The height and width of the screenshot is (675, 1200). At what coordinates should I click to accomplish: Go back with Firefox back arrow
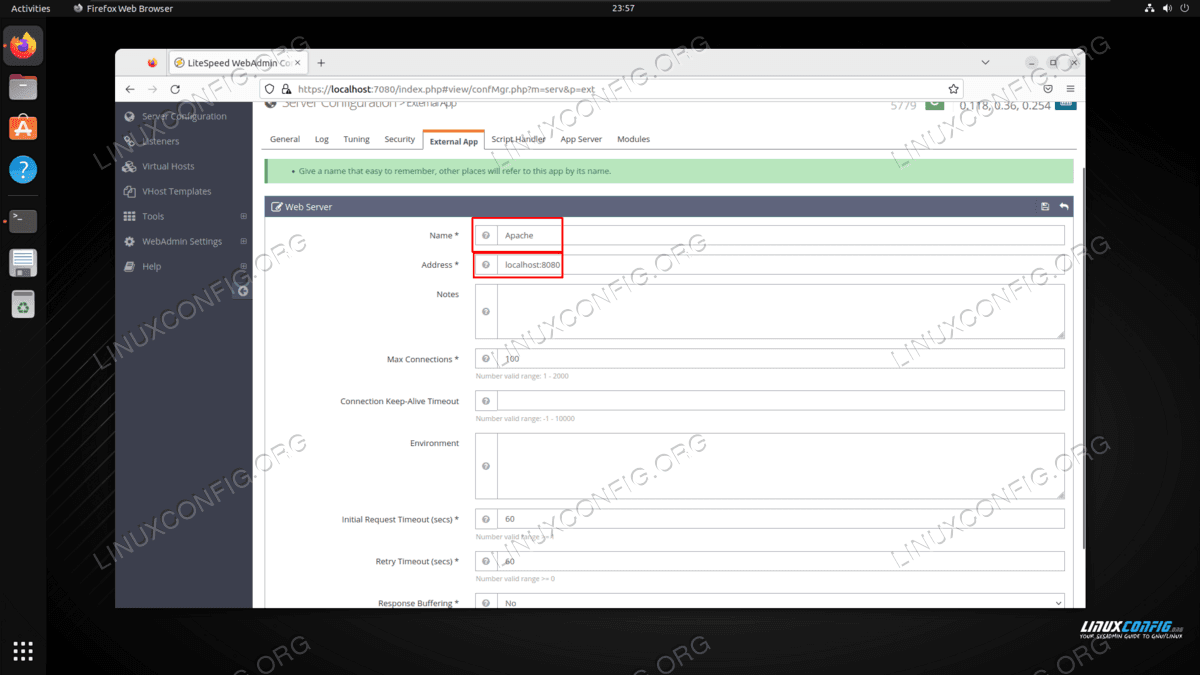[130, 89]
